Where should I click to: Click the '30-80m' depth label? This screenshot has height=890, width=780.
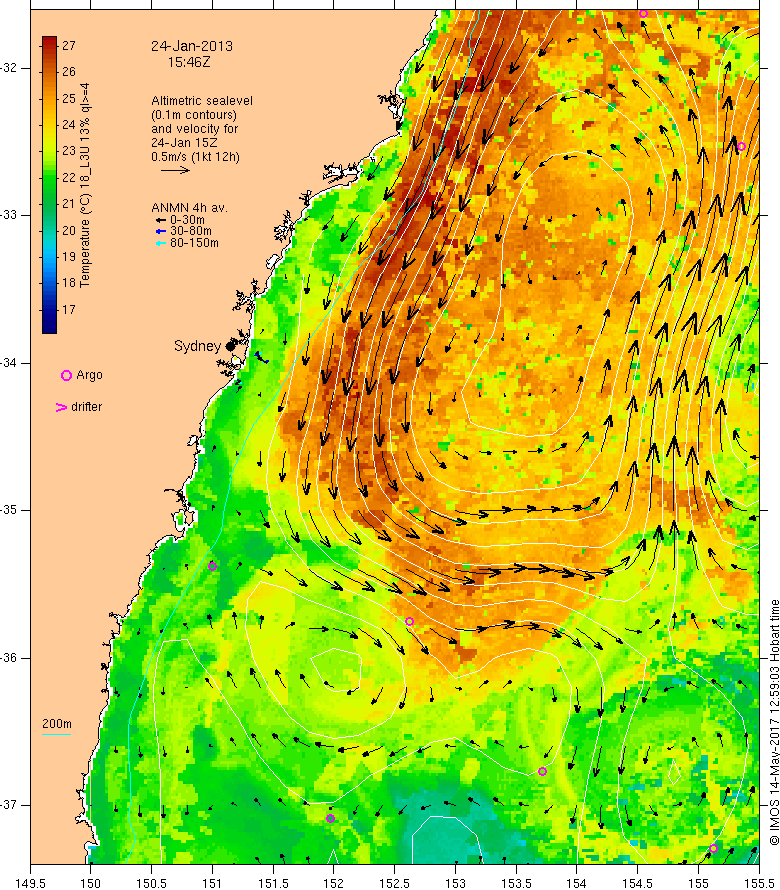tap(191, 231)
